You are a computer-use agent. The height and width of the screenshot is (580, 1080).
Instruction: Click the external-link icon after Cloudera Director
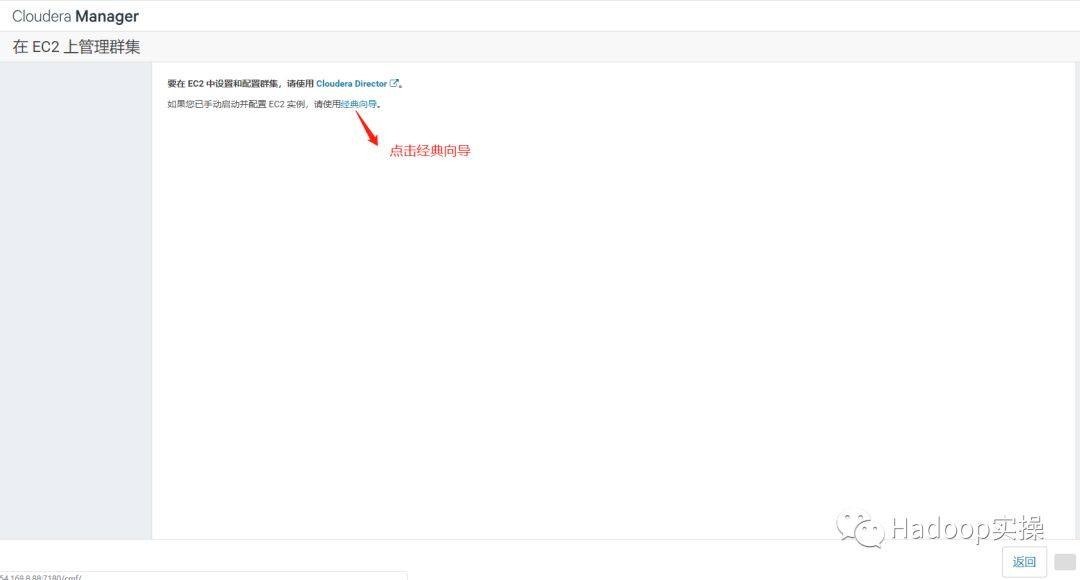point(394,83)
